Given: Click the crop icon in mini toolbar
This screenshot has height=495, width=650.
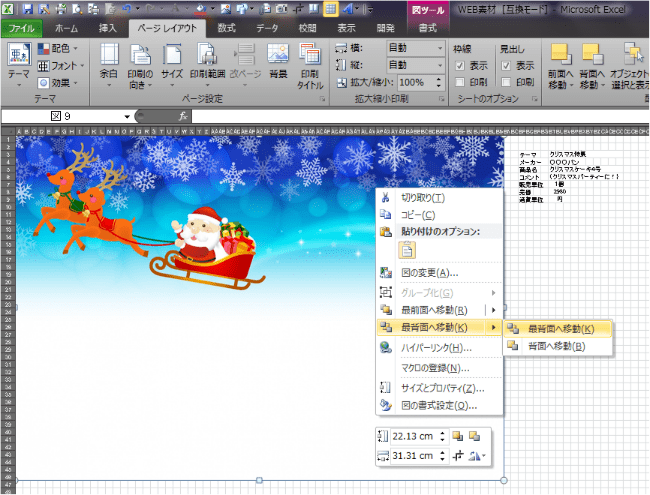Looking at the screenshot, I should coord(458,456).
